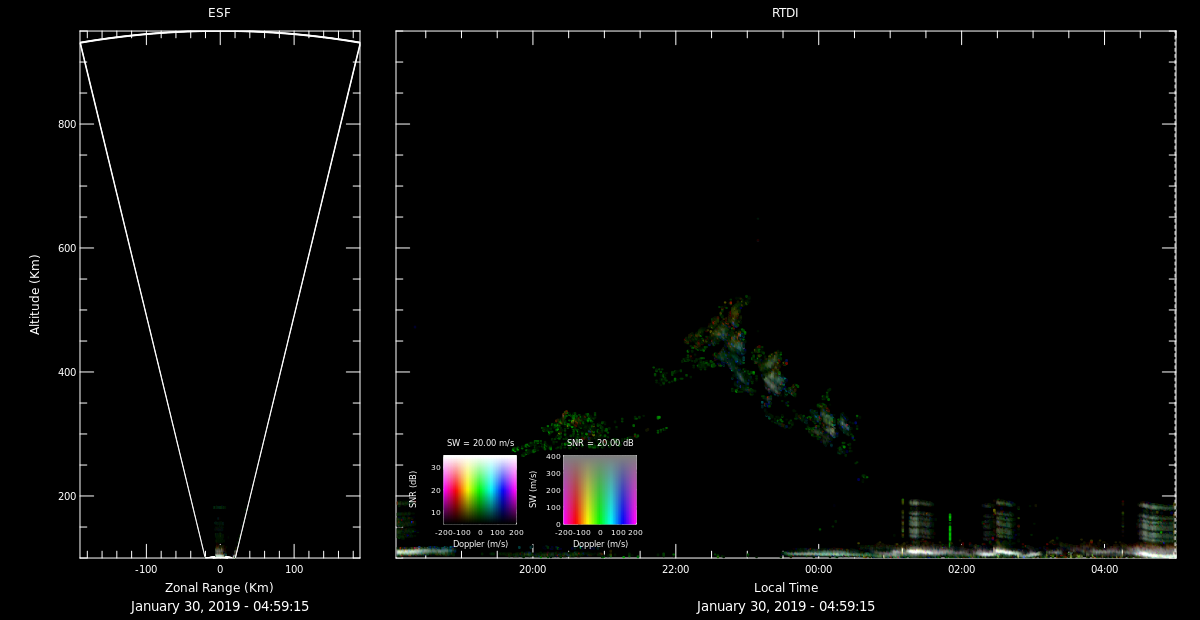The image size is (1200, 620).
Task: Click the SNR versus Doppler color legend
Action: click(480, 490)
